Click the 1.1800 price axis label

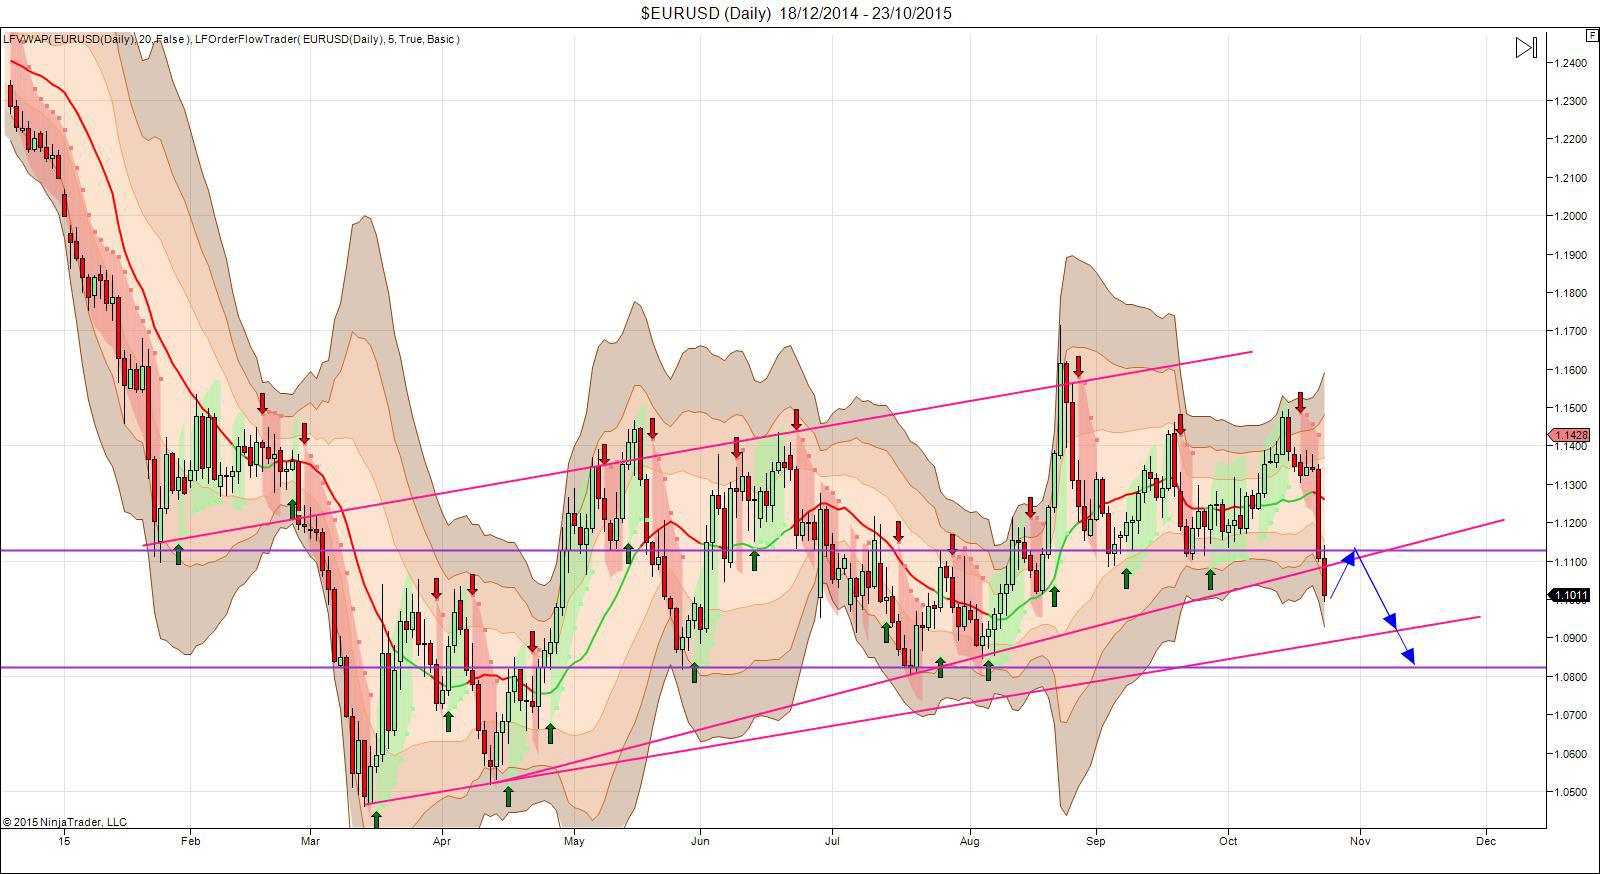pyautogui.click(x=1573, y=293)
